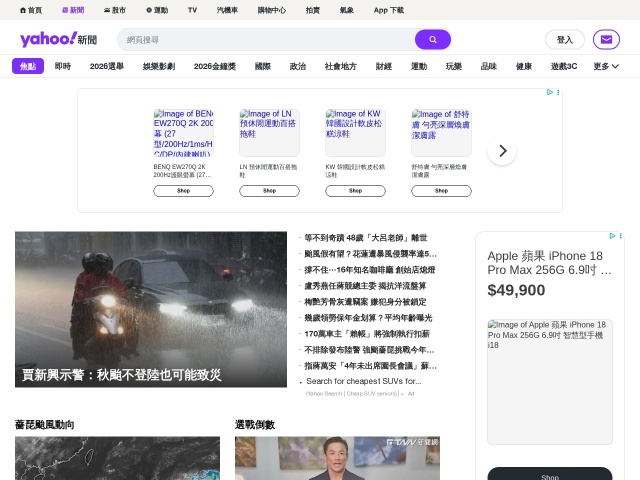Open headline 盧秀燕任蔣競總主委

[365, 286]
